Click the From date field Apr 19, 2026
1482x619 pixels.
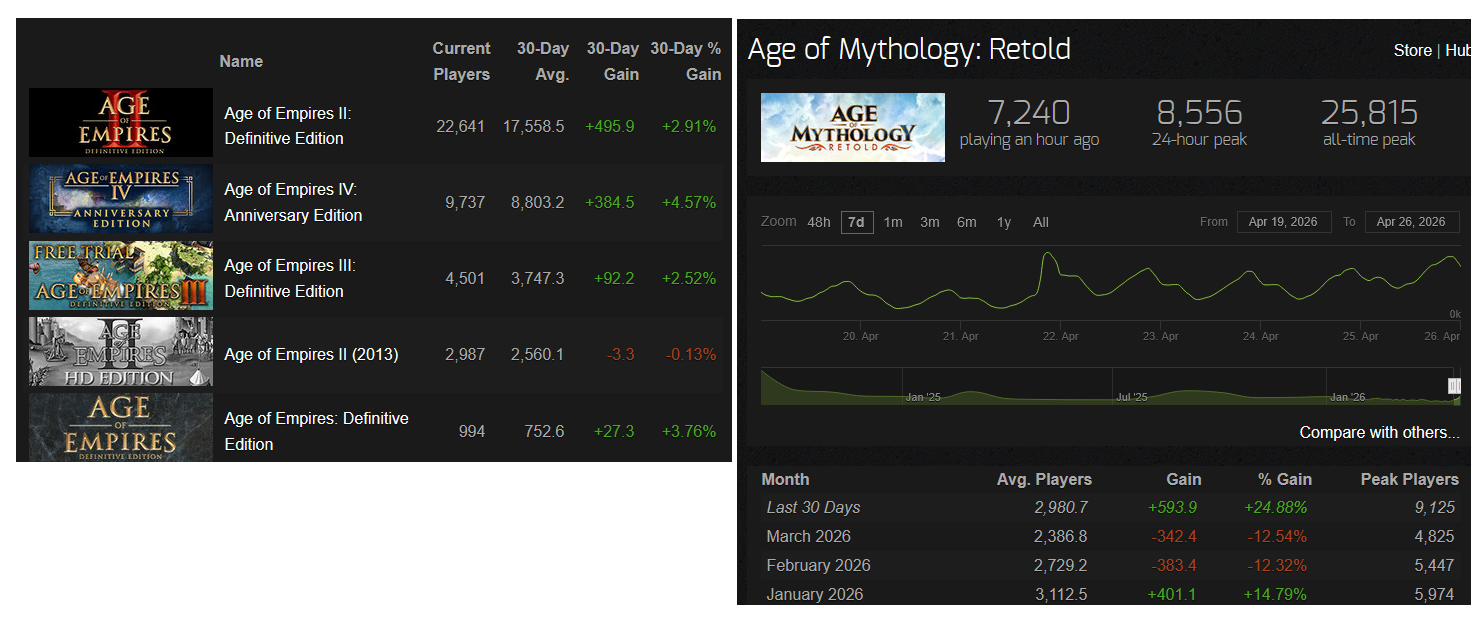pyautogui.click(x=1283, y=222)
